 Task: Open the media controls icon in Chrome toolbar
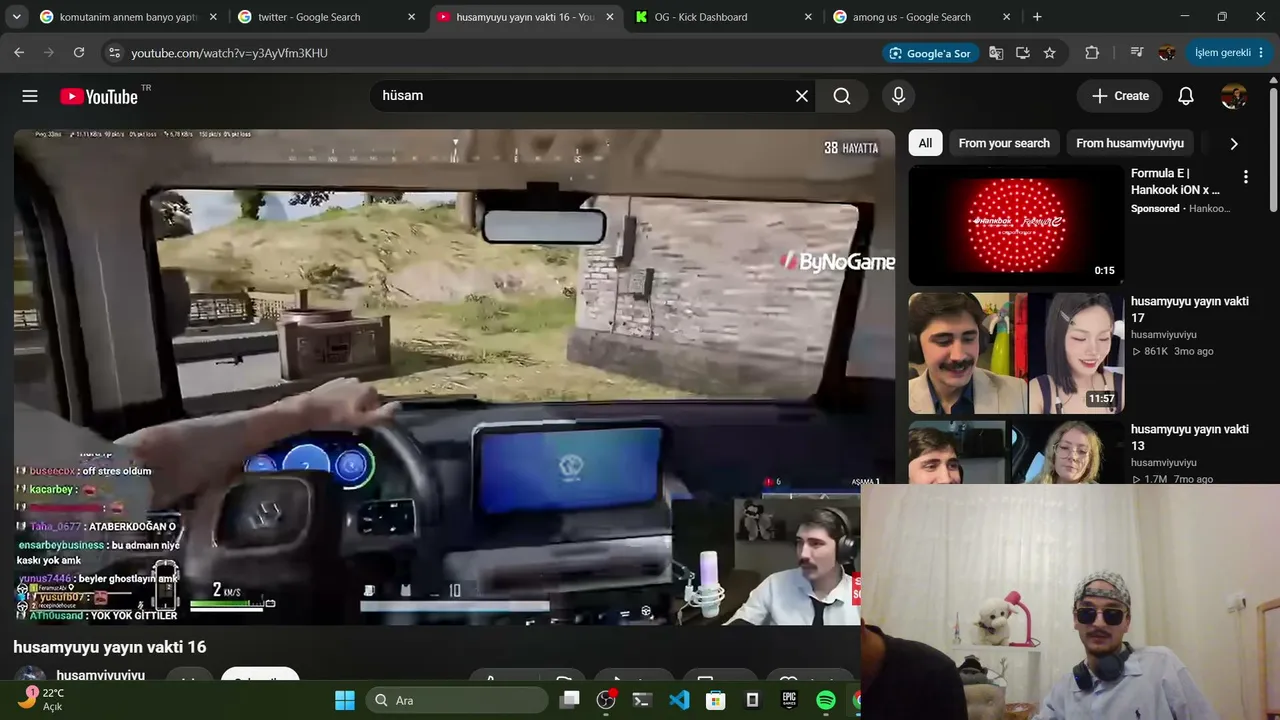1137,53
